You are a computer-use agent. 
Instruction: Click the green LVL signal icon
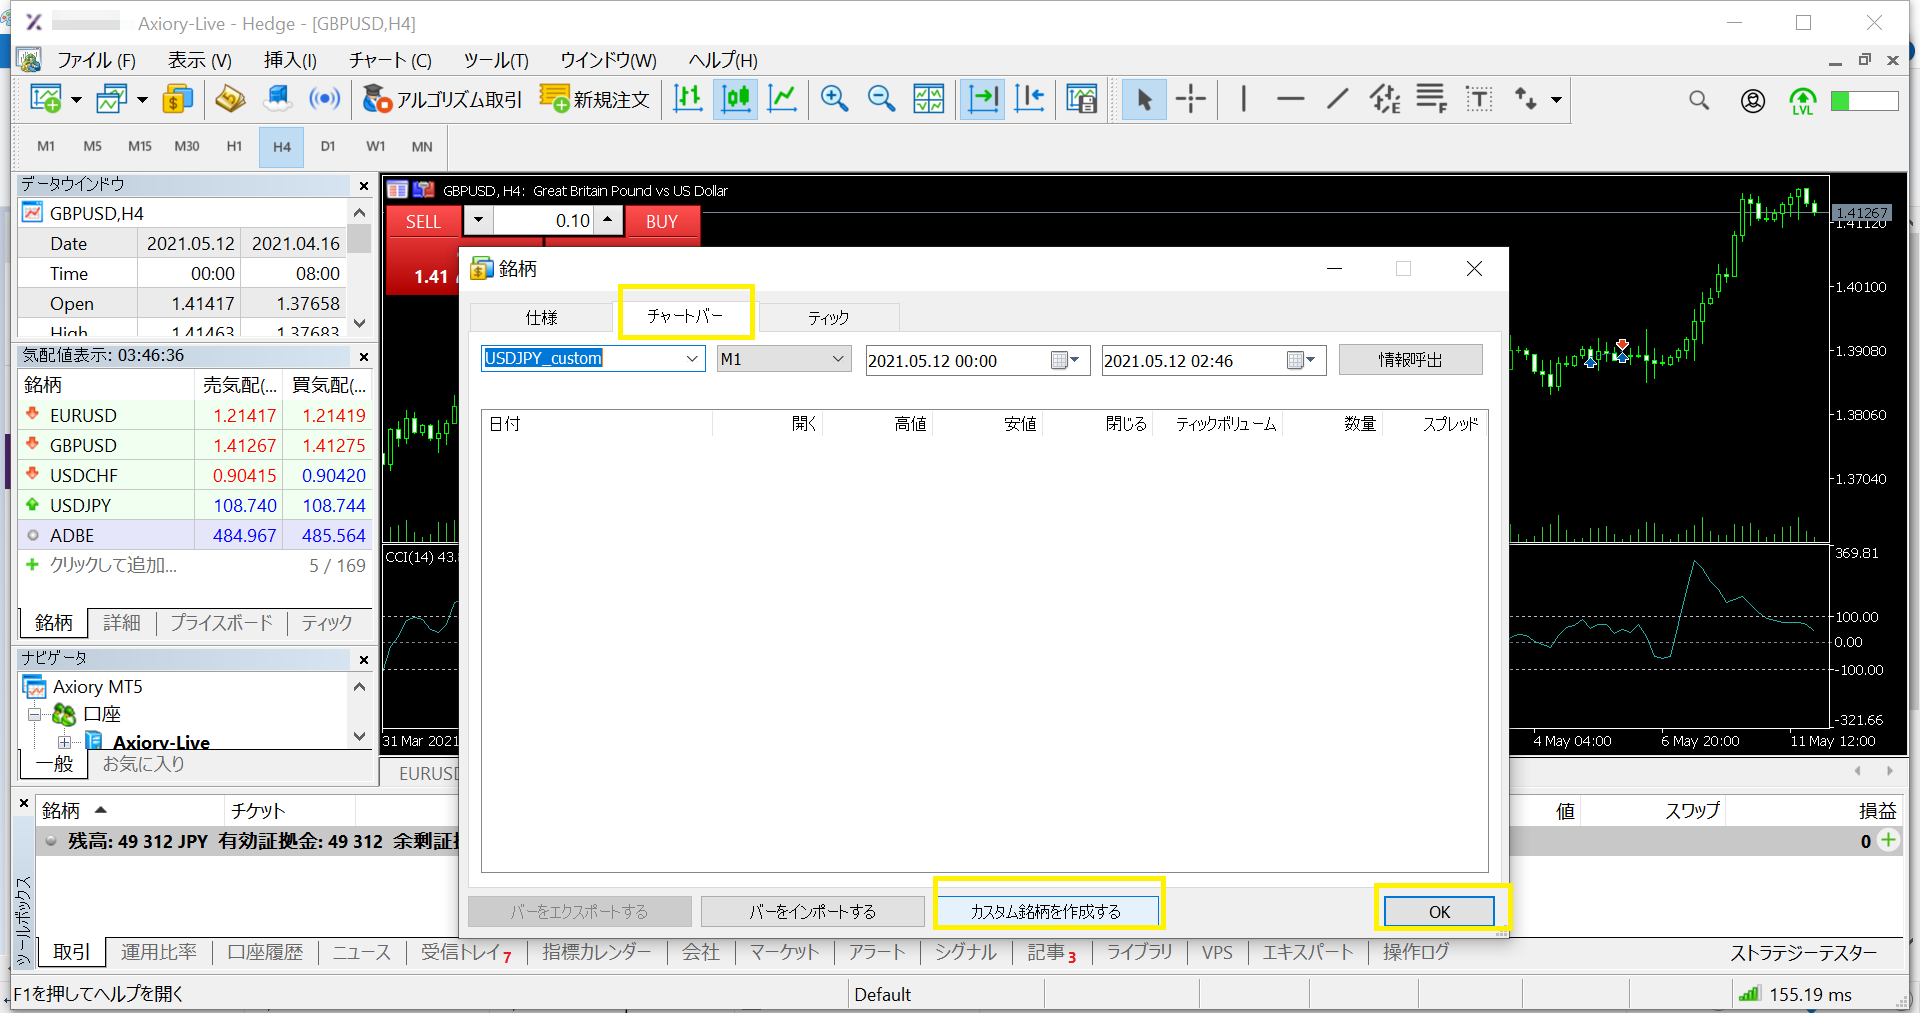click(x=1802, y=101)
